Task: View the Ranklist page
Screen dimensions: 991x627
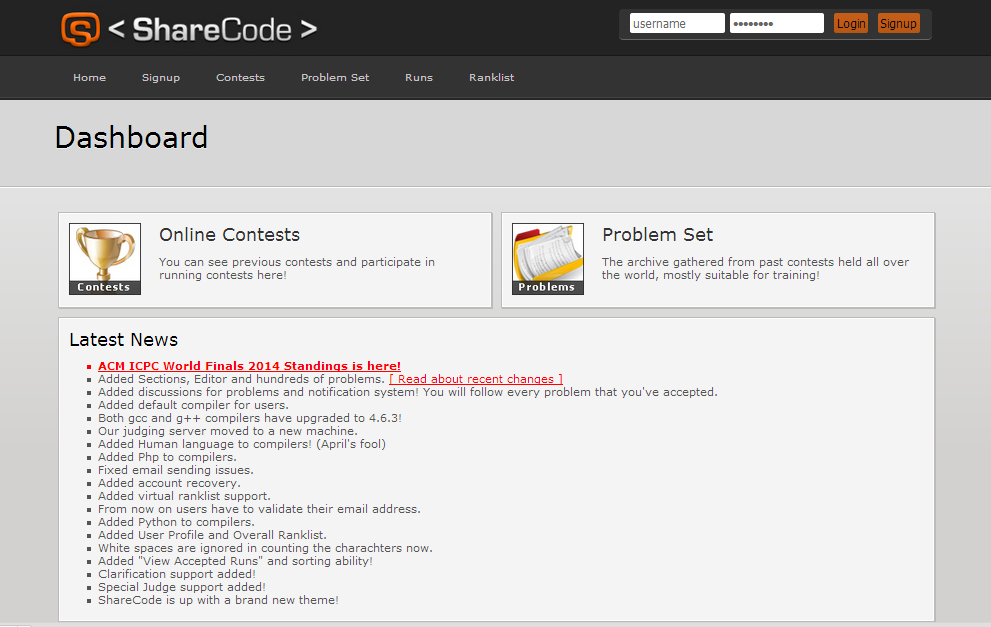Action: [491, 78]
